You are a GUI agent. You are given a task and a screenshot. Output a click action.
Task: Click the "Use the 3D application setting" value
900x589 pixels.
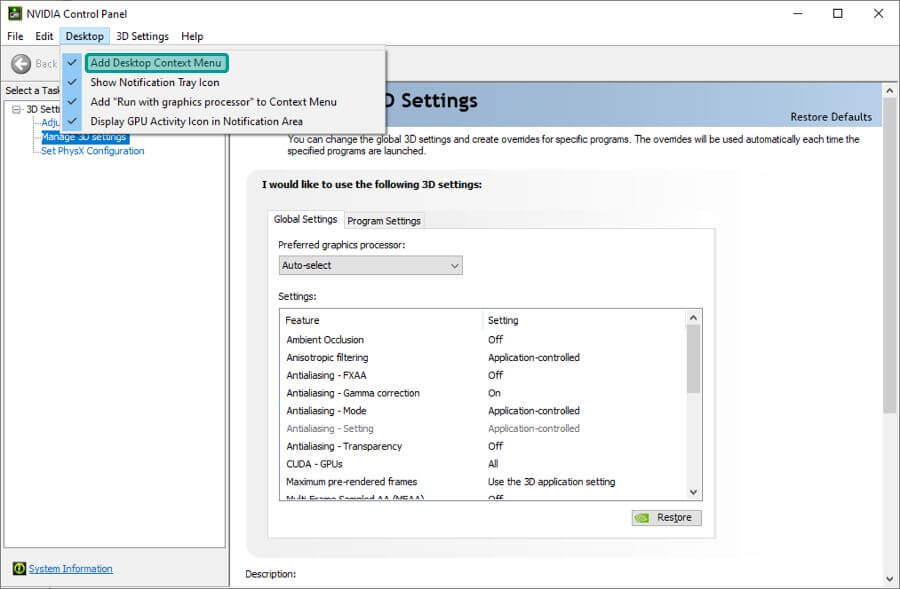pos(552,482)
